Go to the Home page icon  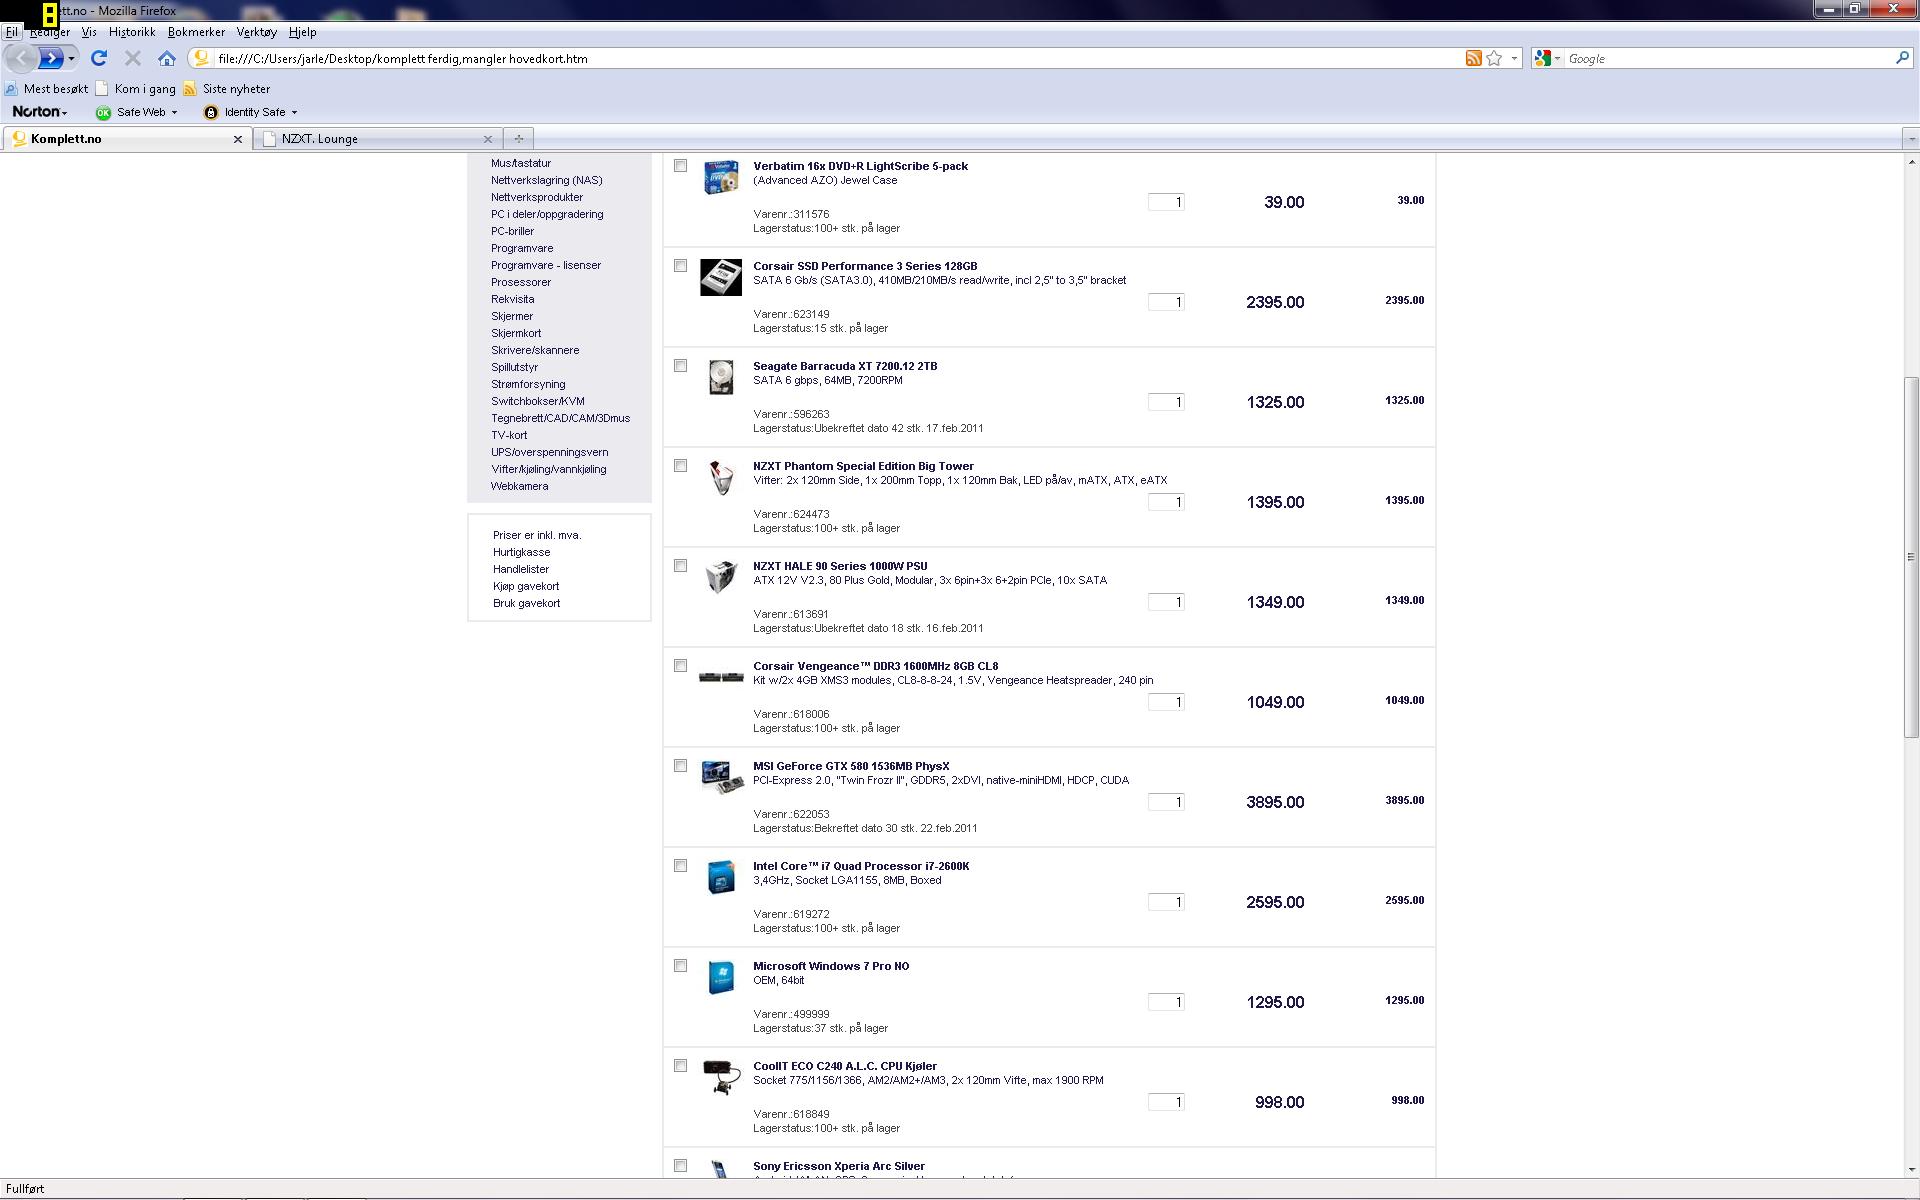167,58
